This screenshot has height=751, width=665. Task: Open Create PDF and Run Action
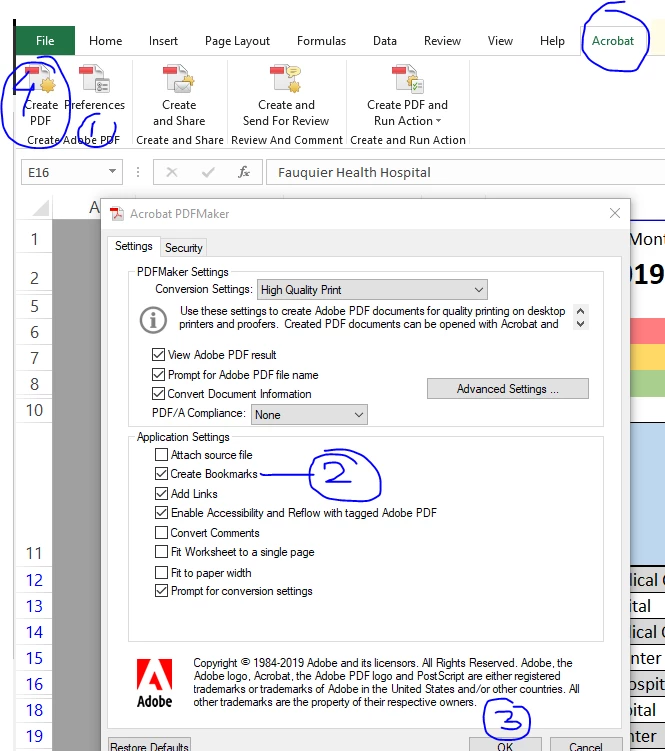407,96
